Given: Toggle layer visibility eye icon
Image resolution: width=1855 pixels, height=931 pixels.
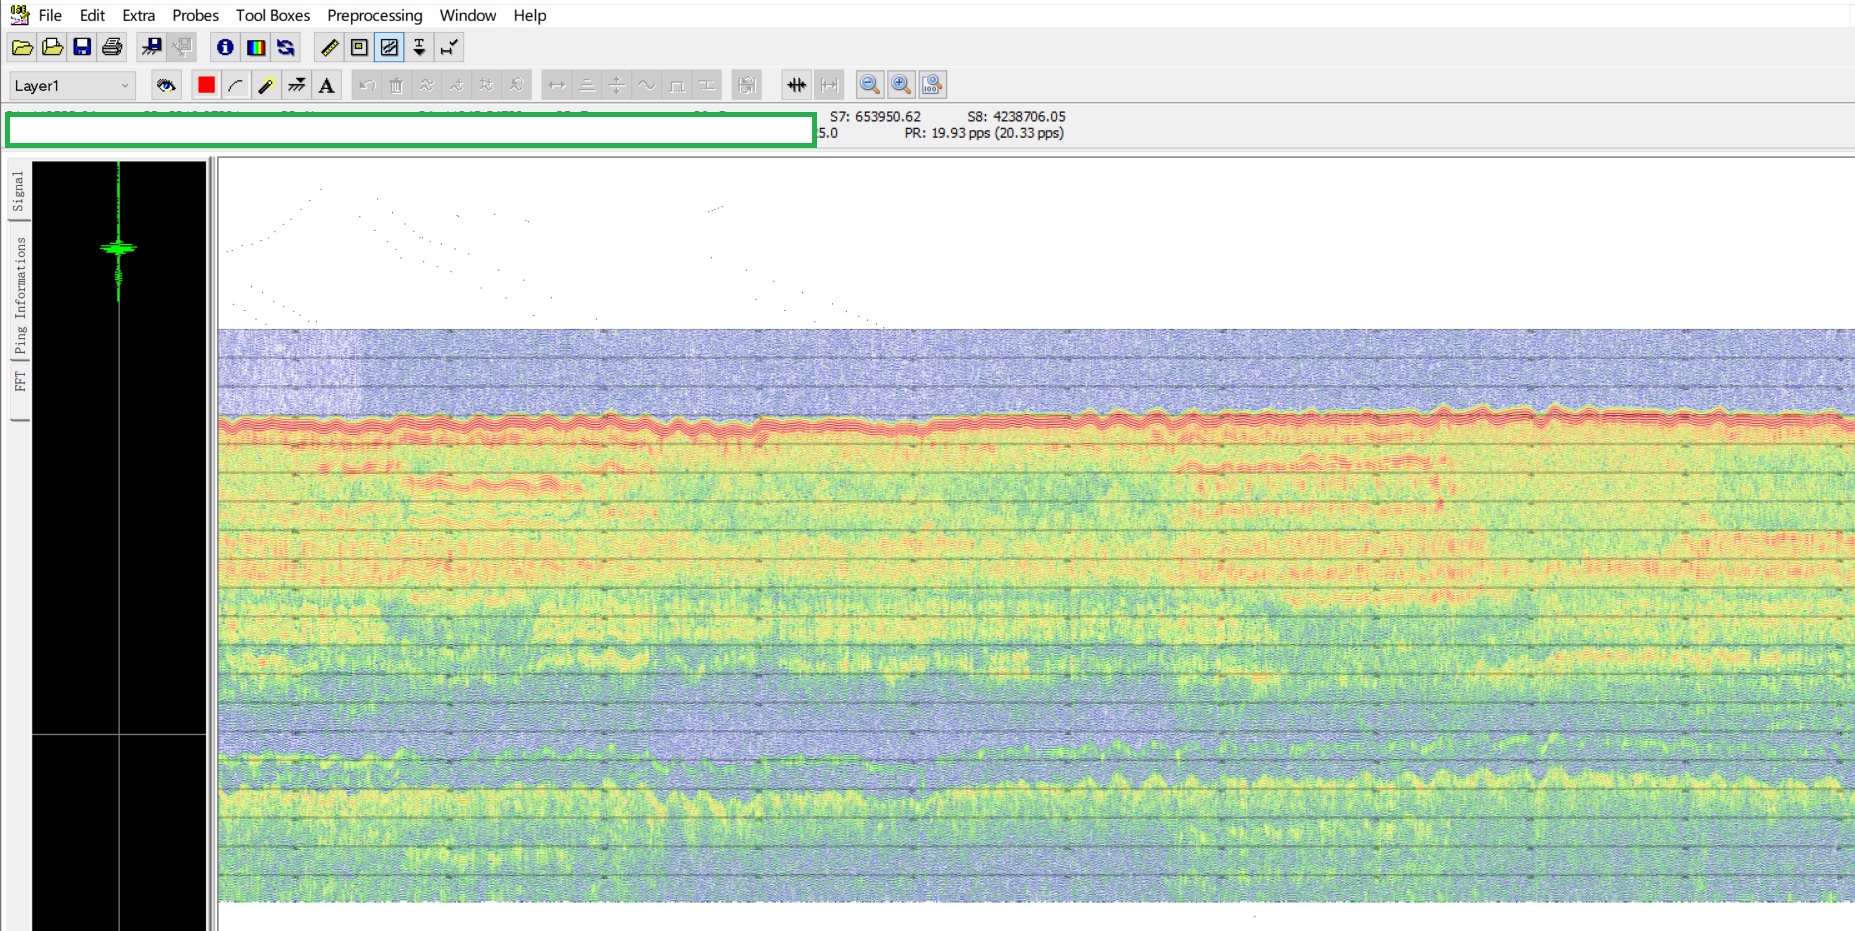Looking at the screenshot, I should 166,85.
